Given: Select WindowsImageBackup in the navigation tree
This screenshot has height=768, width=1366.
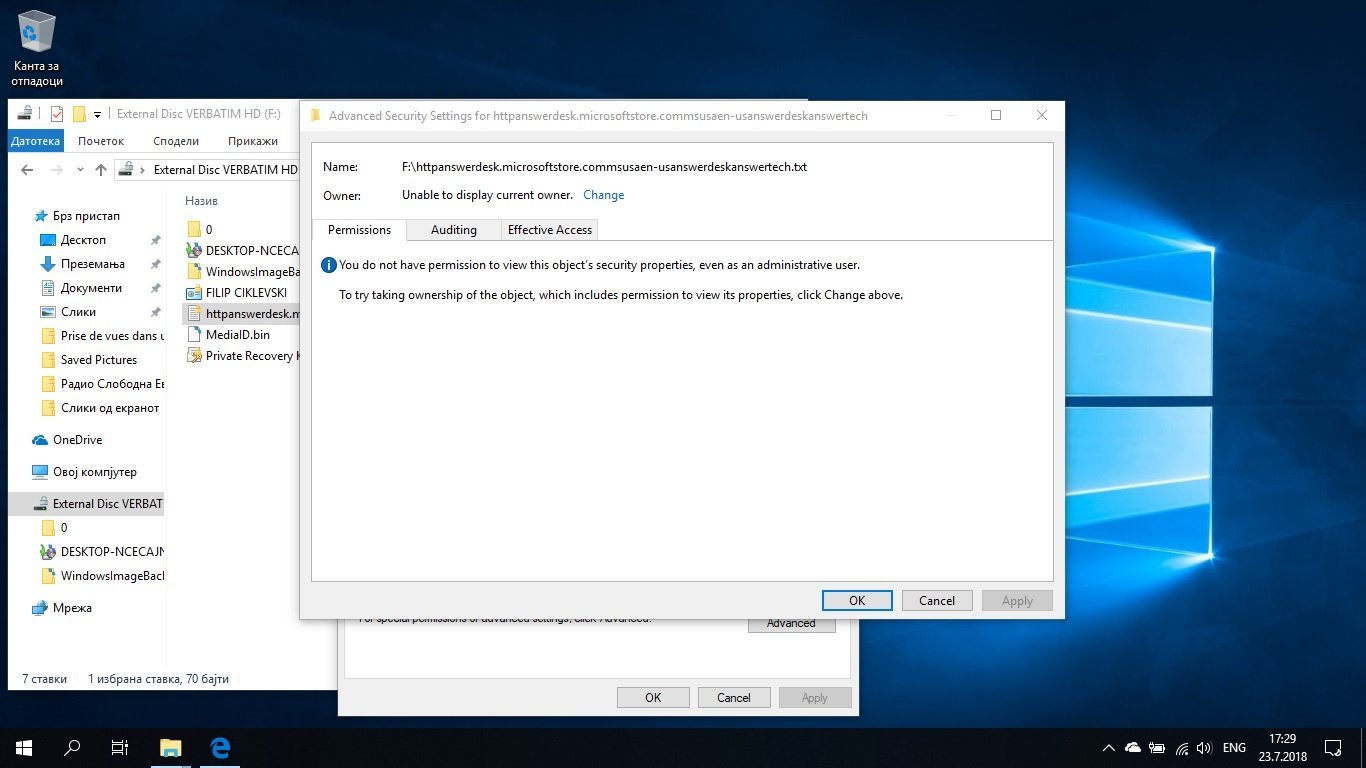Looking at the screenshot, I should coord(102,576).
